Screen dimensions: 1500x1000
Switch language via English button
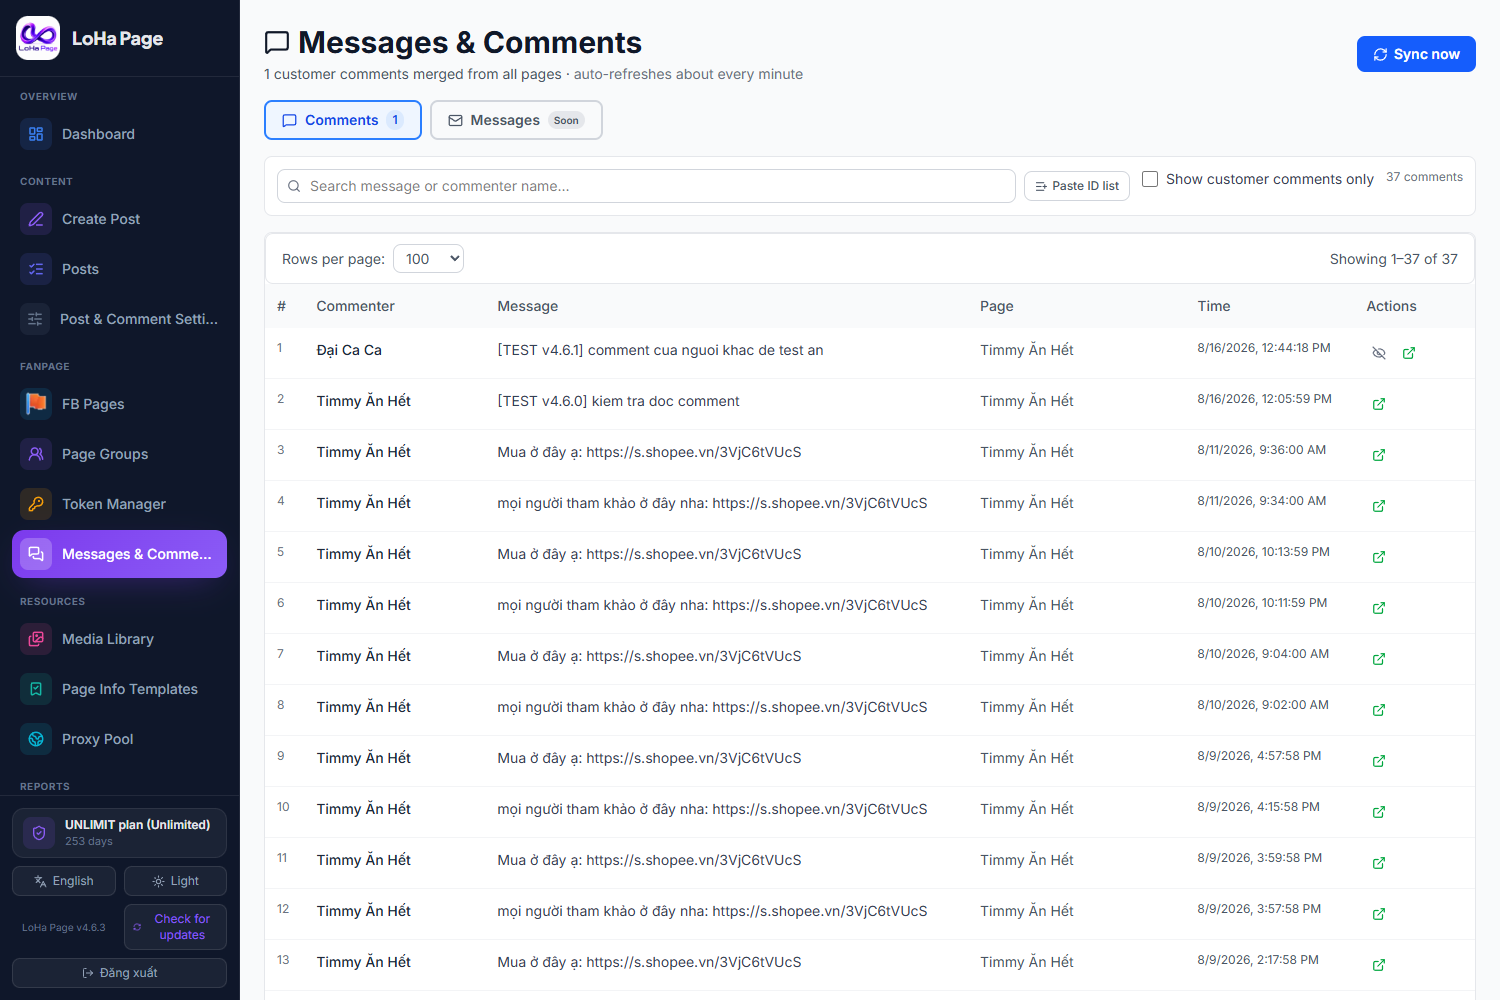click(64, 881)
